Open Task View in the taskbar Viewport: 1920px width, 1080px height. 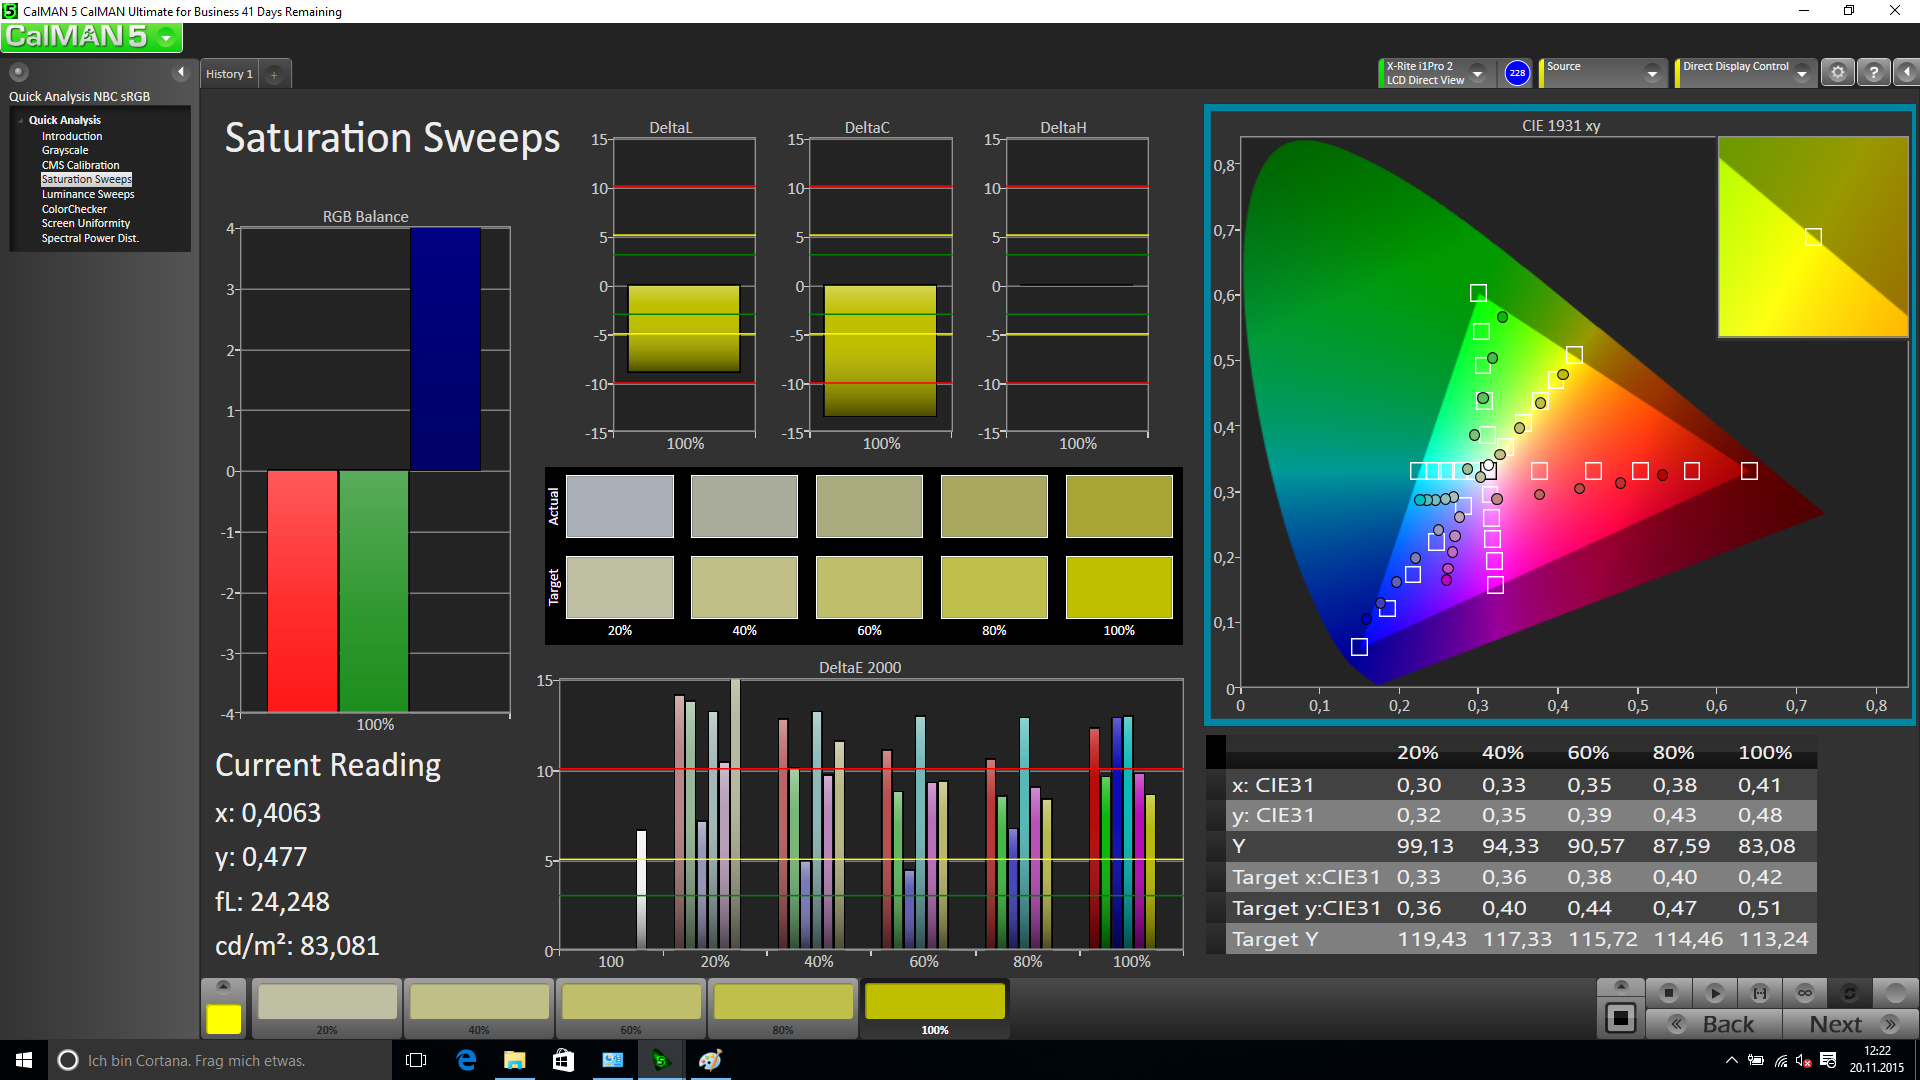tap(416, 1060)
